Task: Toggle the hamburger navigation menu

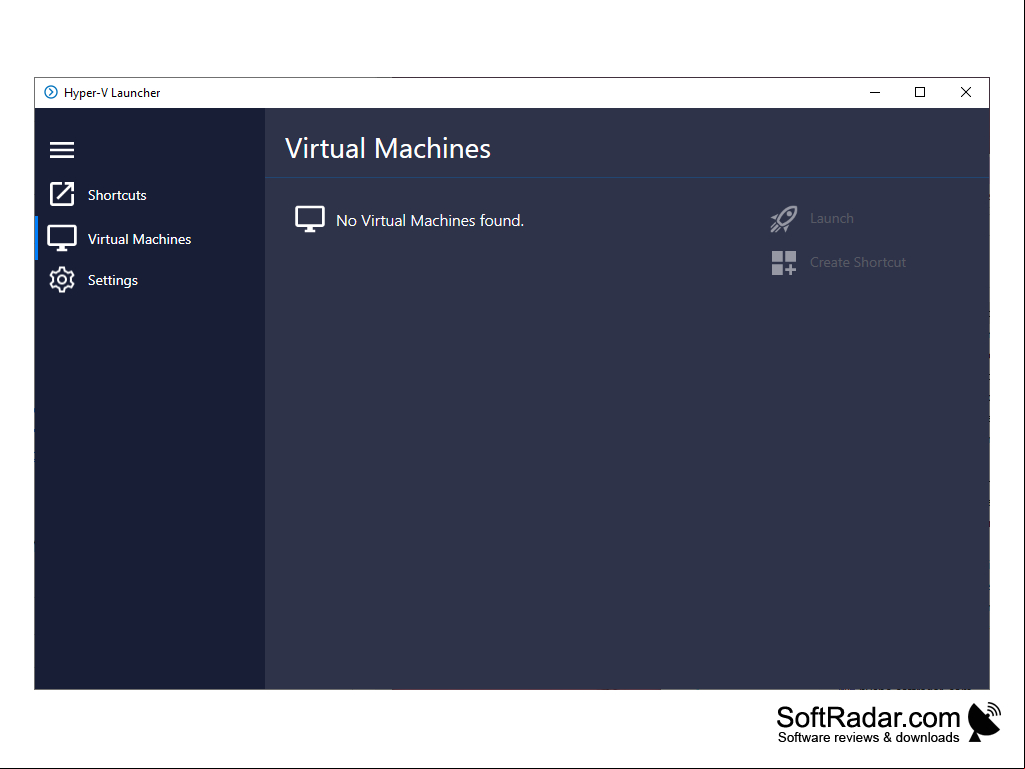Action: click(62, 150)
